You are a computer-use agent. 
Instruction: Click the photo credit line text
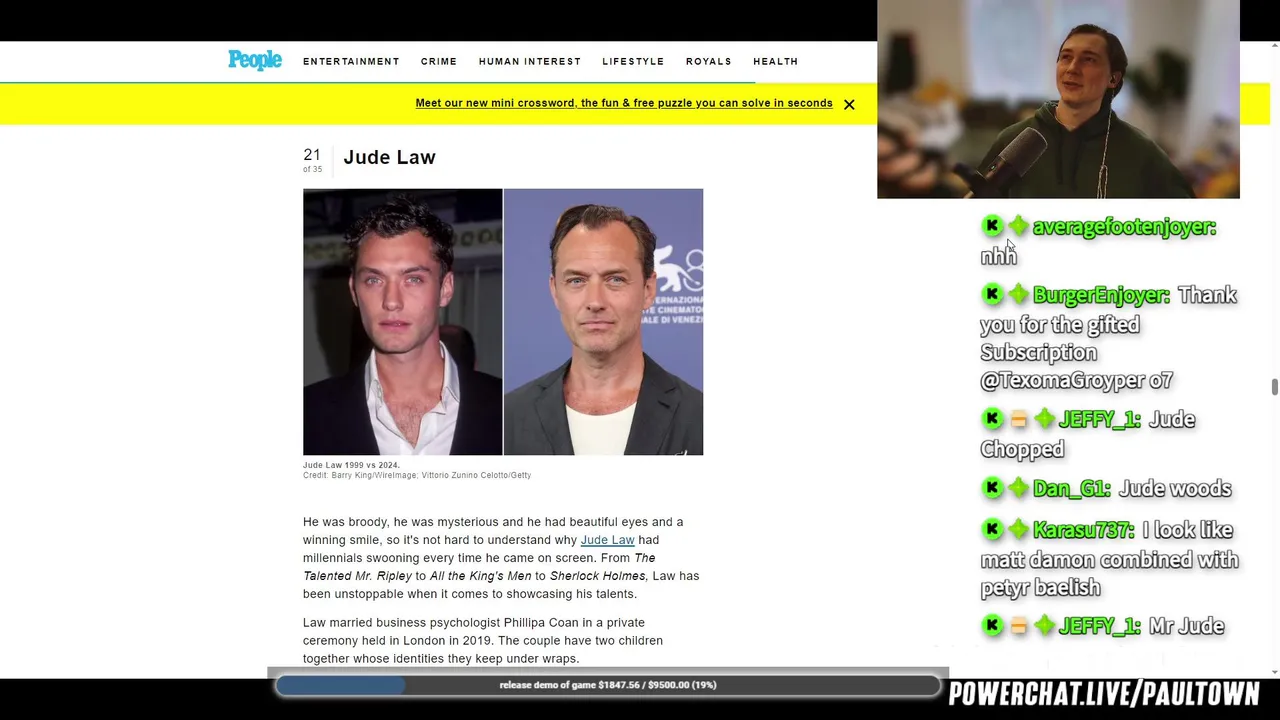(x=417, y=476)
